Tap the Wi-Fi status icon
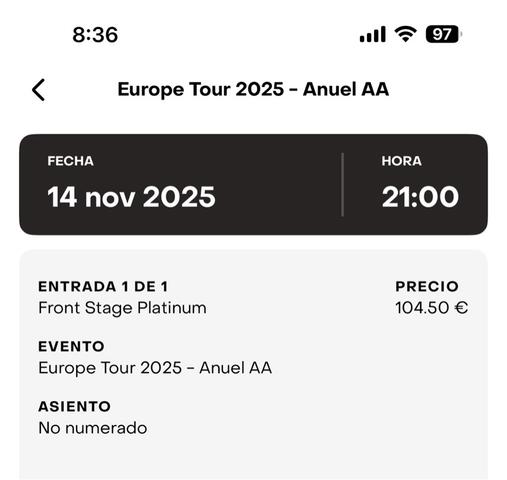The image size is (507, 480). [405, 34]
